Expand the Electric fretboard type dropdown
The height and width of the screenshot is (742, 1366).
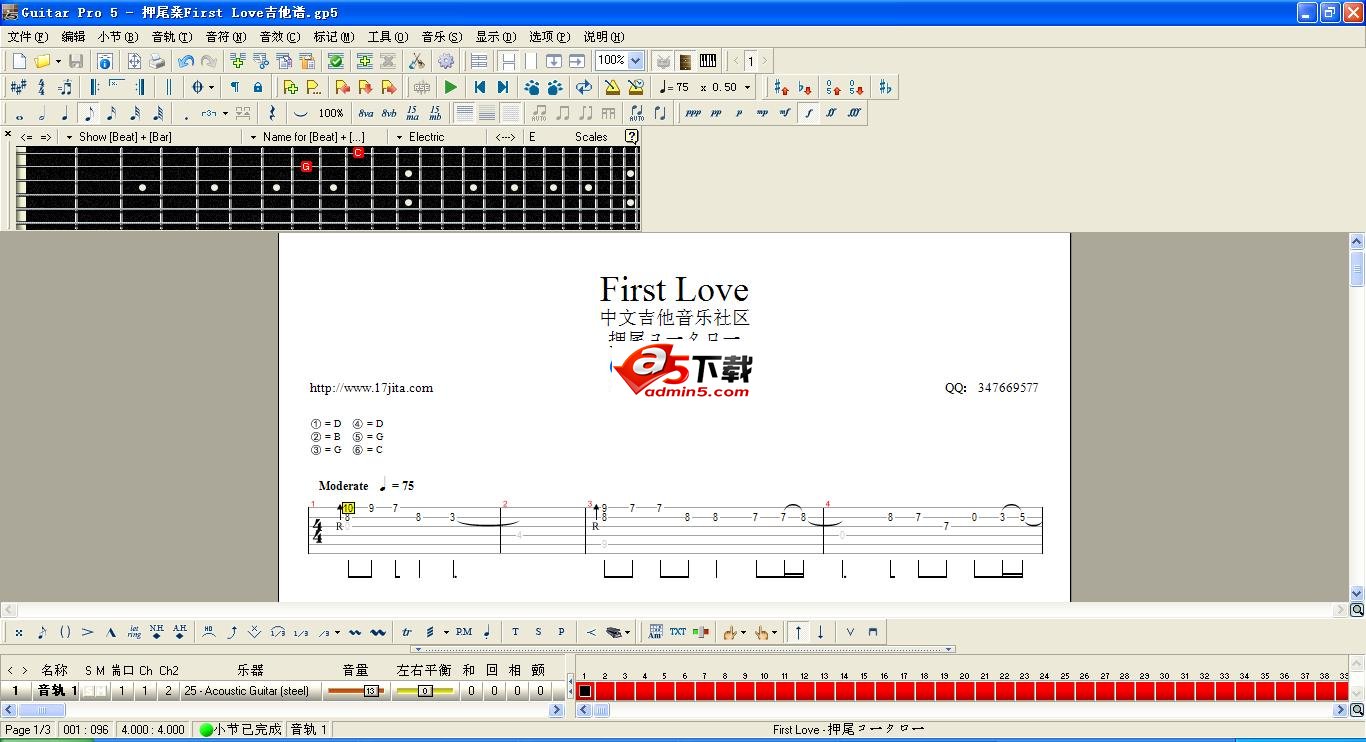[400, 137]
